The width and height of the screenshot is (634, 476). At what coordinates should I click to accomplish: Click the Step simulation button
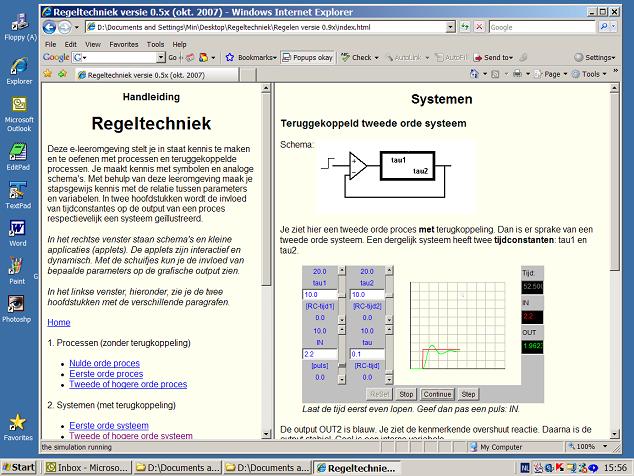[468, 394]
